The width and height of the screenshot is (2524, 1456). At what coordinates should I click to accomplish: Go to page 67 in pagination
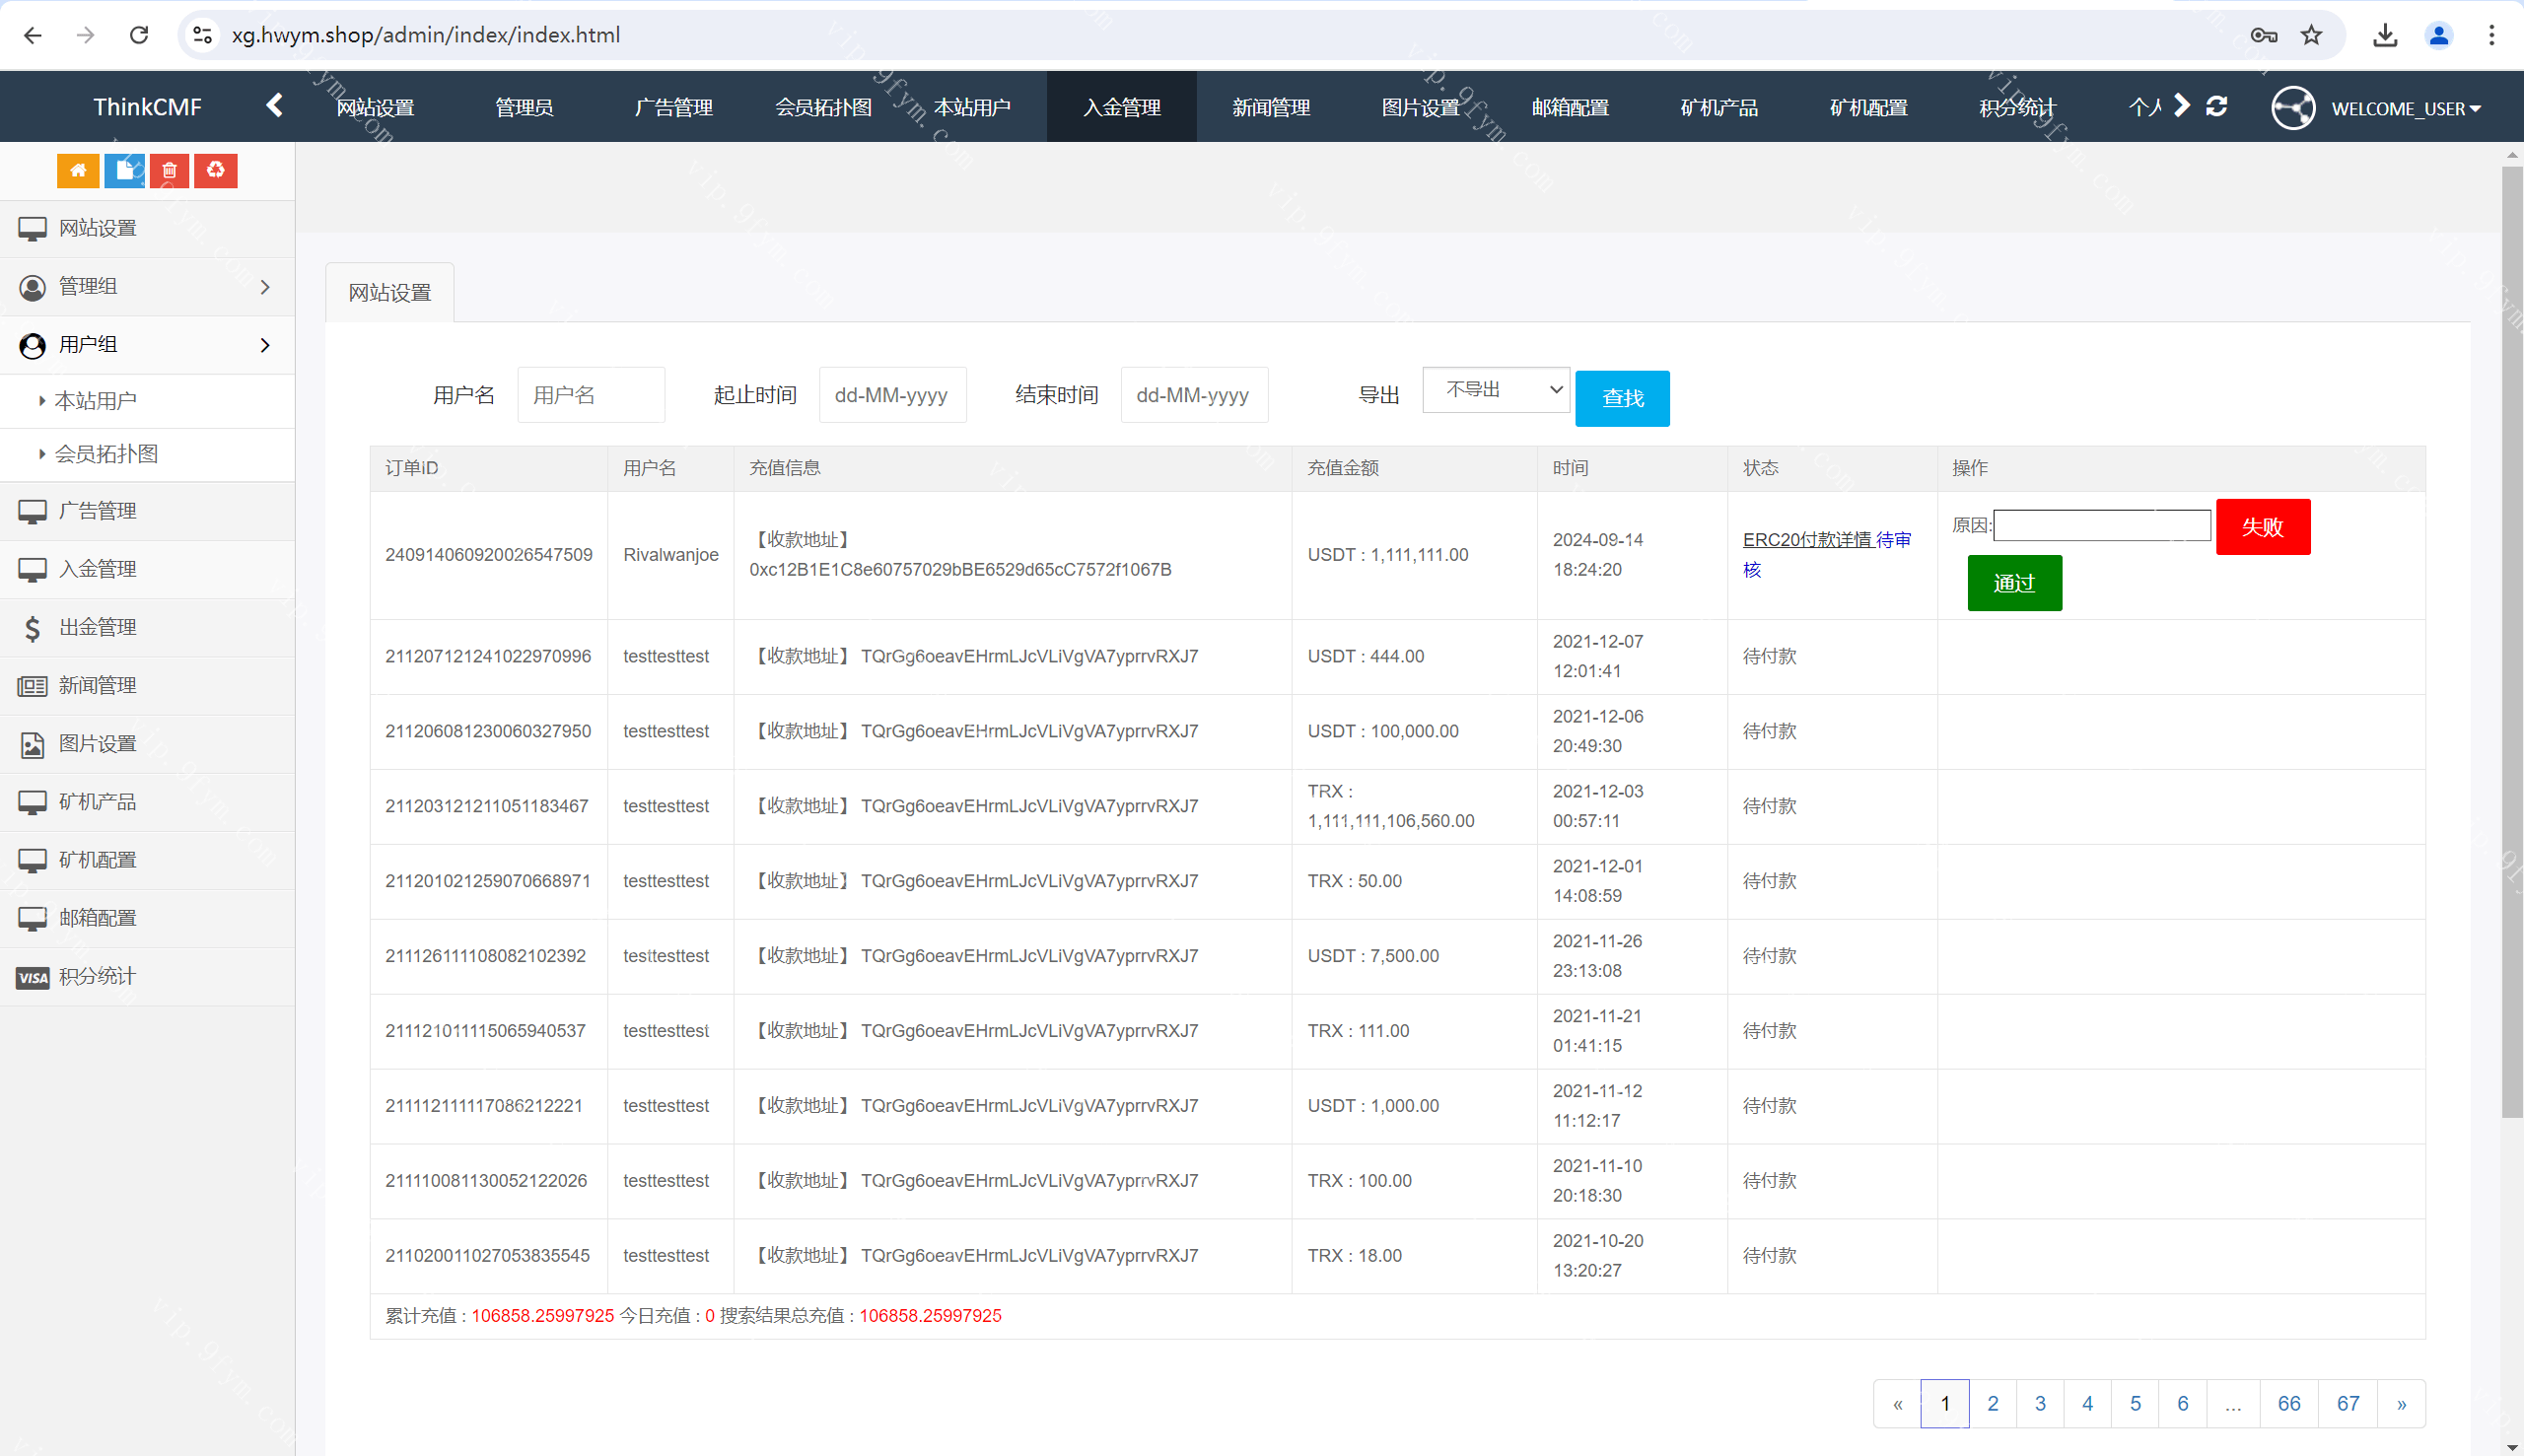coord(2347,1404)
